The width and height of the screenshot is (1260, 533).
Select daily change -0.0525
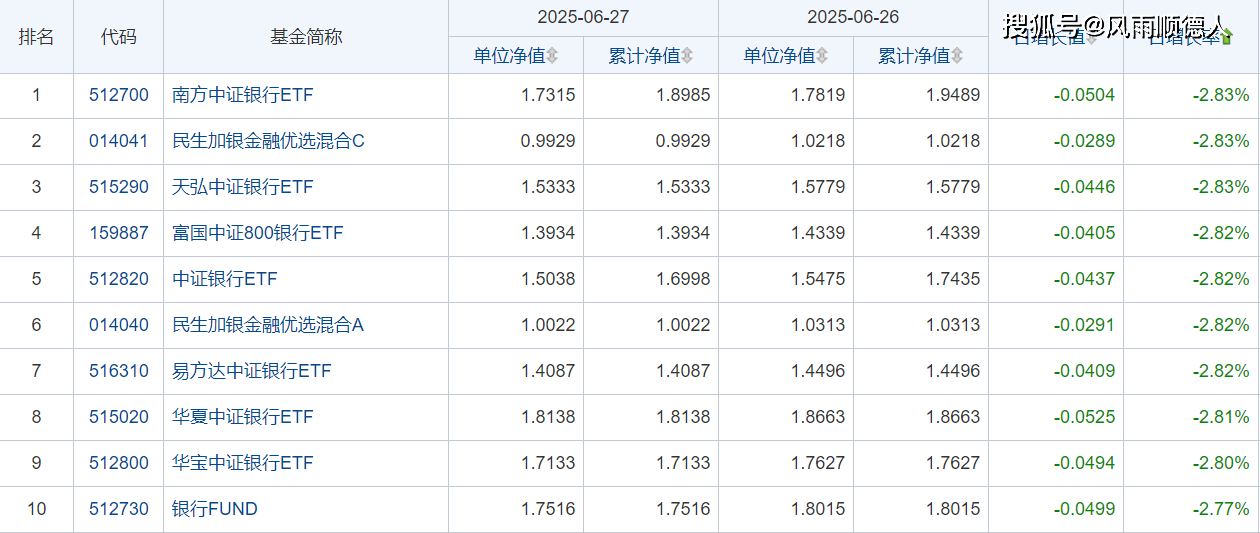1084,418
